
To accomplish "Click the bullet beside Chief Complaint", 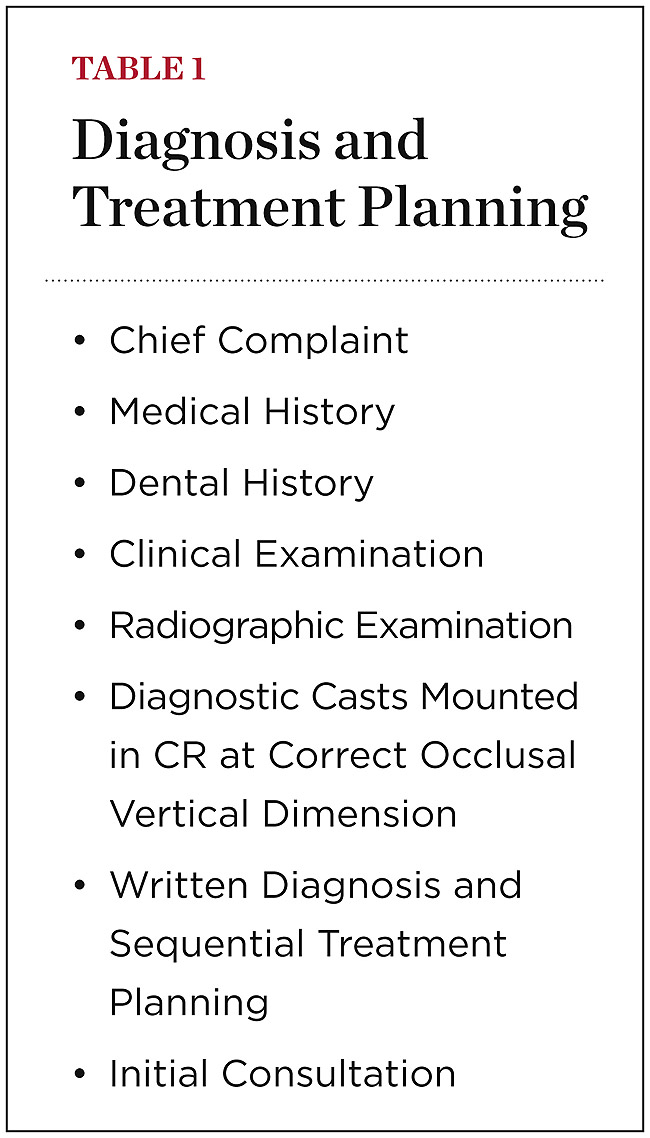I will coord(80,342).
